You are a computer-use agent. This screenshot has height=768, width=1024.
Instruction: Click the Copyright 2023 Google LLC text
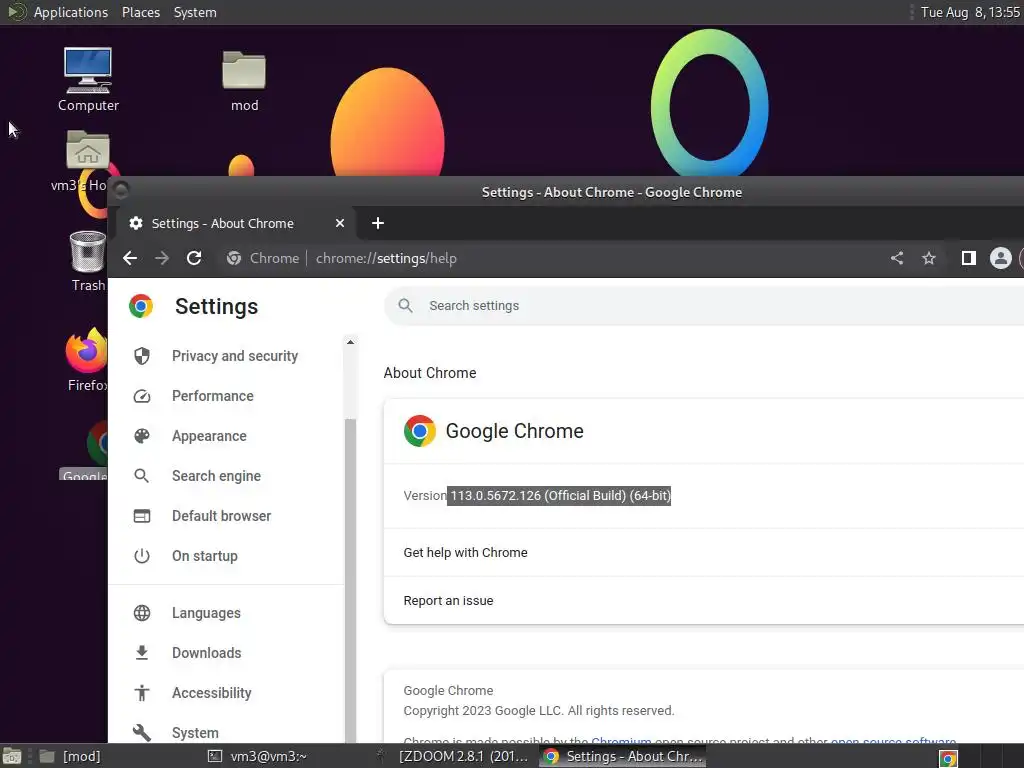539,711
